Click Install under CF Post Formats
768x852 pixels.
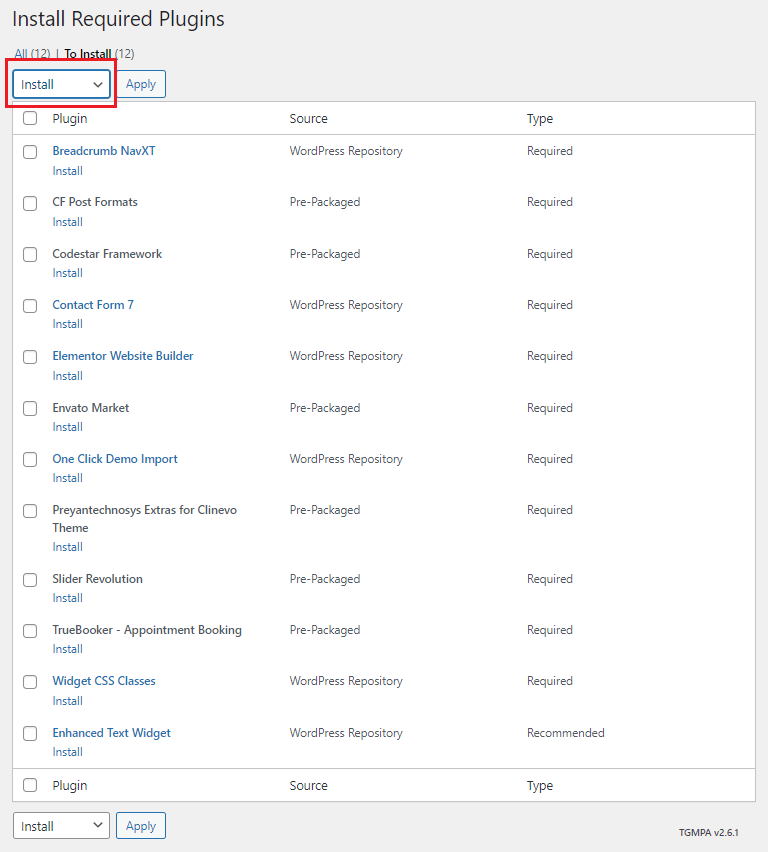click(x=67, y=222)
